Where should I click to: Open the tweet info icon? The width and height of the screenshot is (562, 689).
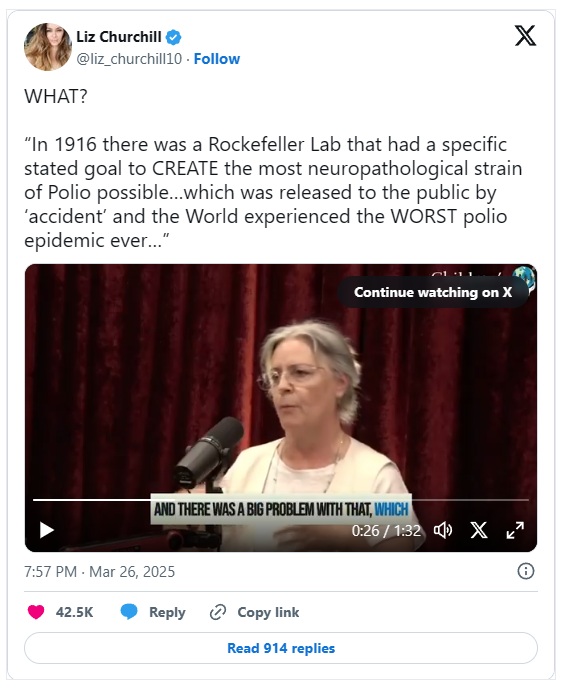pyautogui.click(x=526, y=571)
